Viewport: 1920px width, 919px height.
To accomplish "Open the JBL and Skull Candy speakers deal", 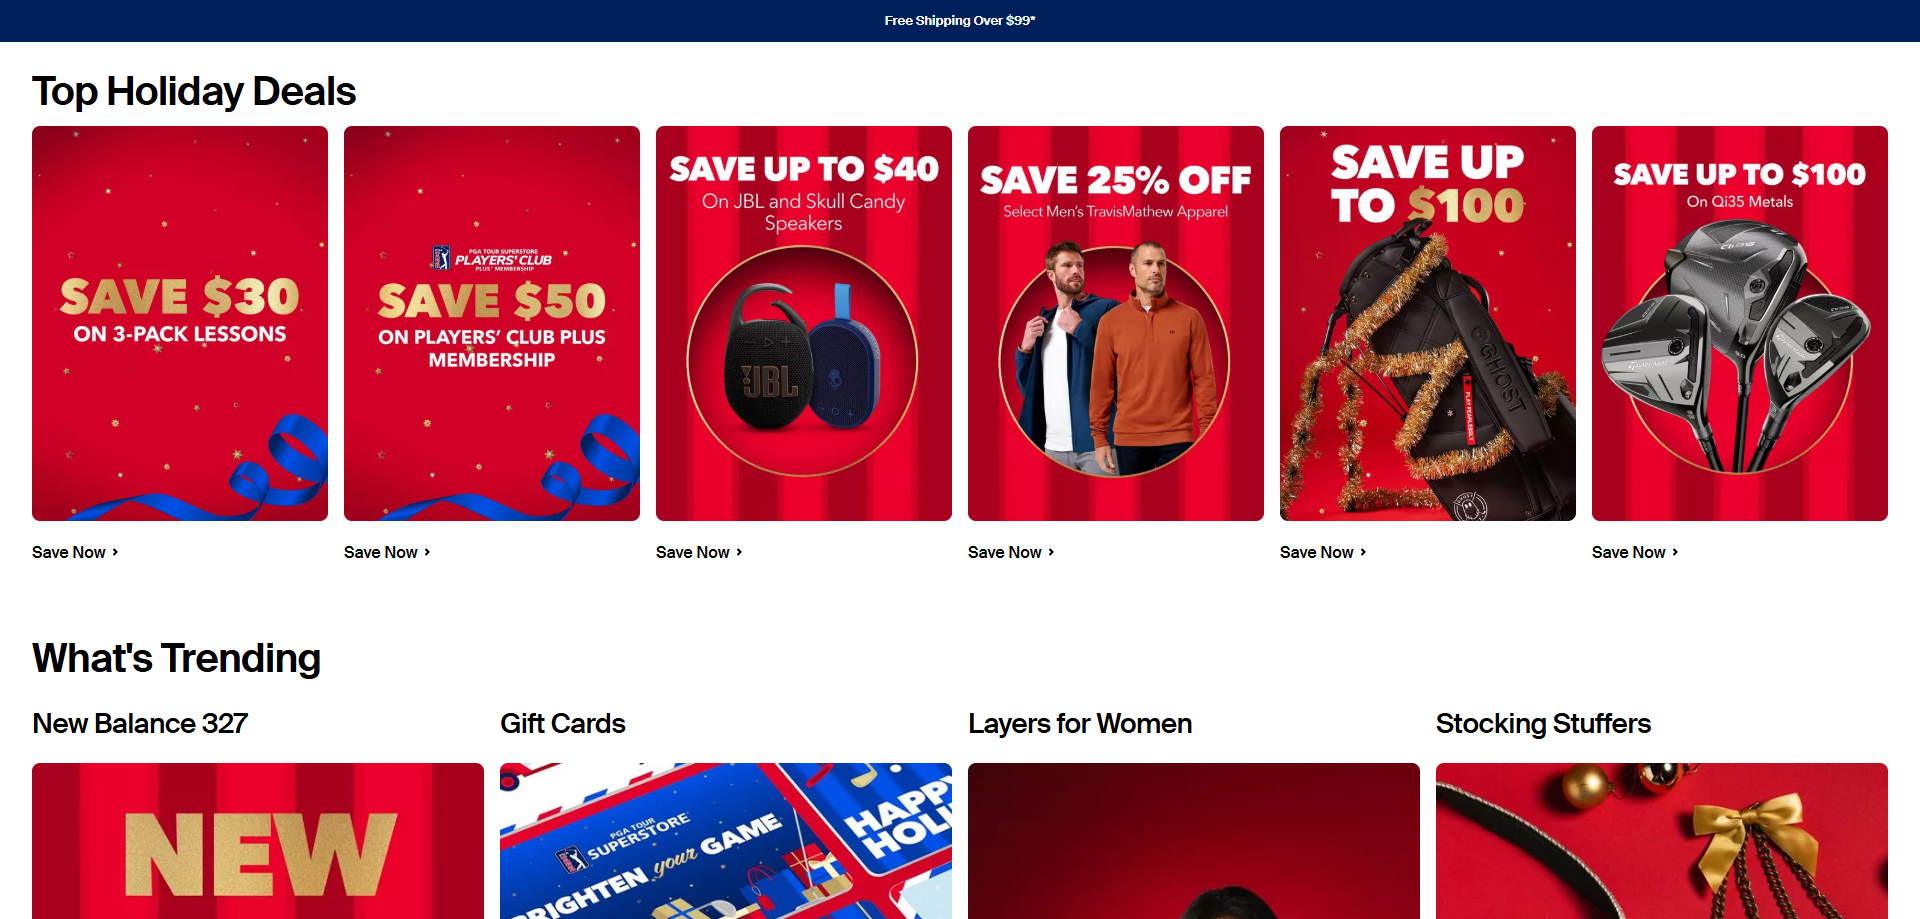I will 804,323.
